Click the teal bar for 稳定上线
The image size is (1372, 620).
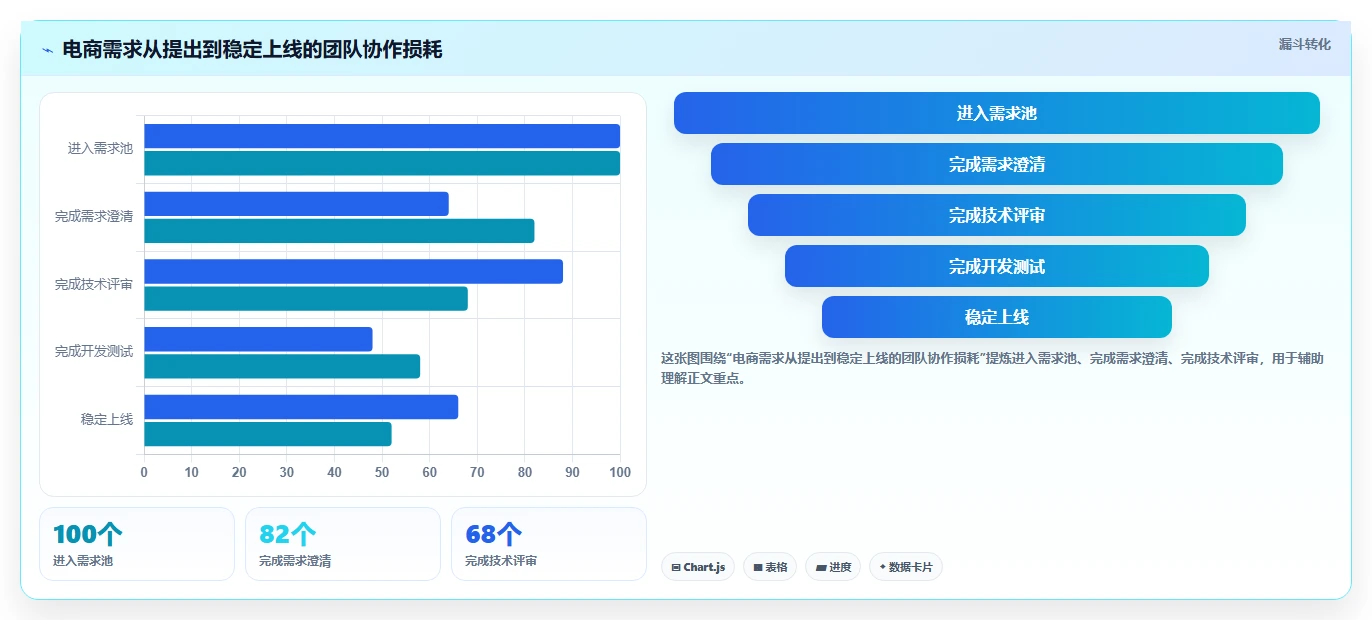(268, 434)
